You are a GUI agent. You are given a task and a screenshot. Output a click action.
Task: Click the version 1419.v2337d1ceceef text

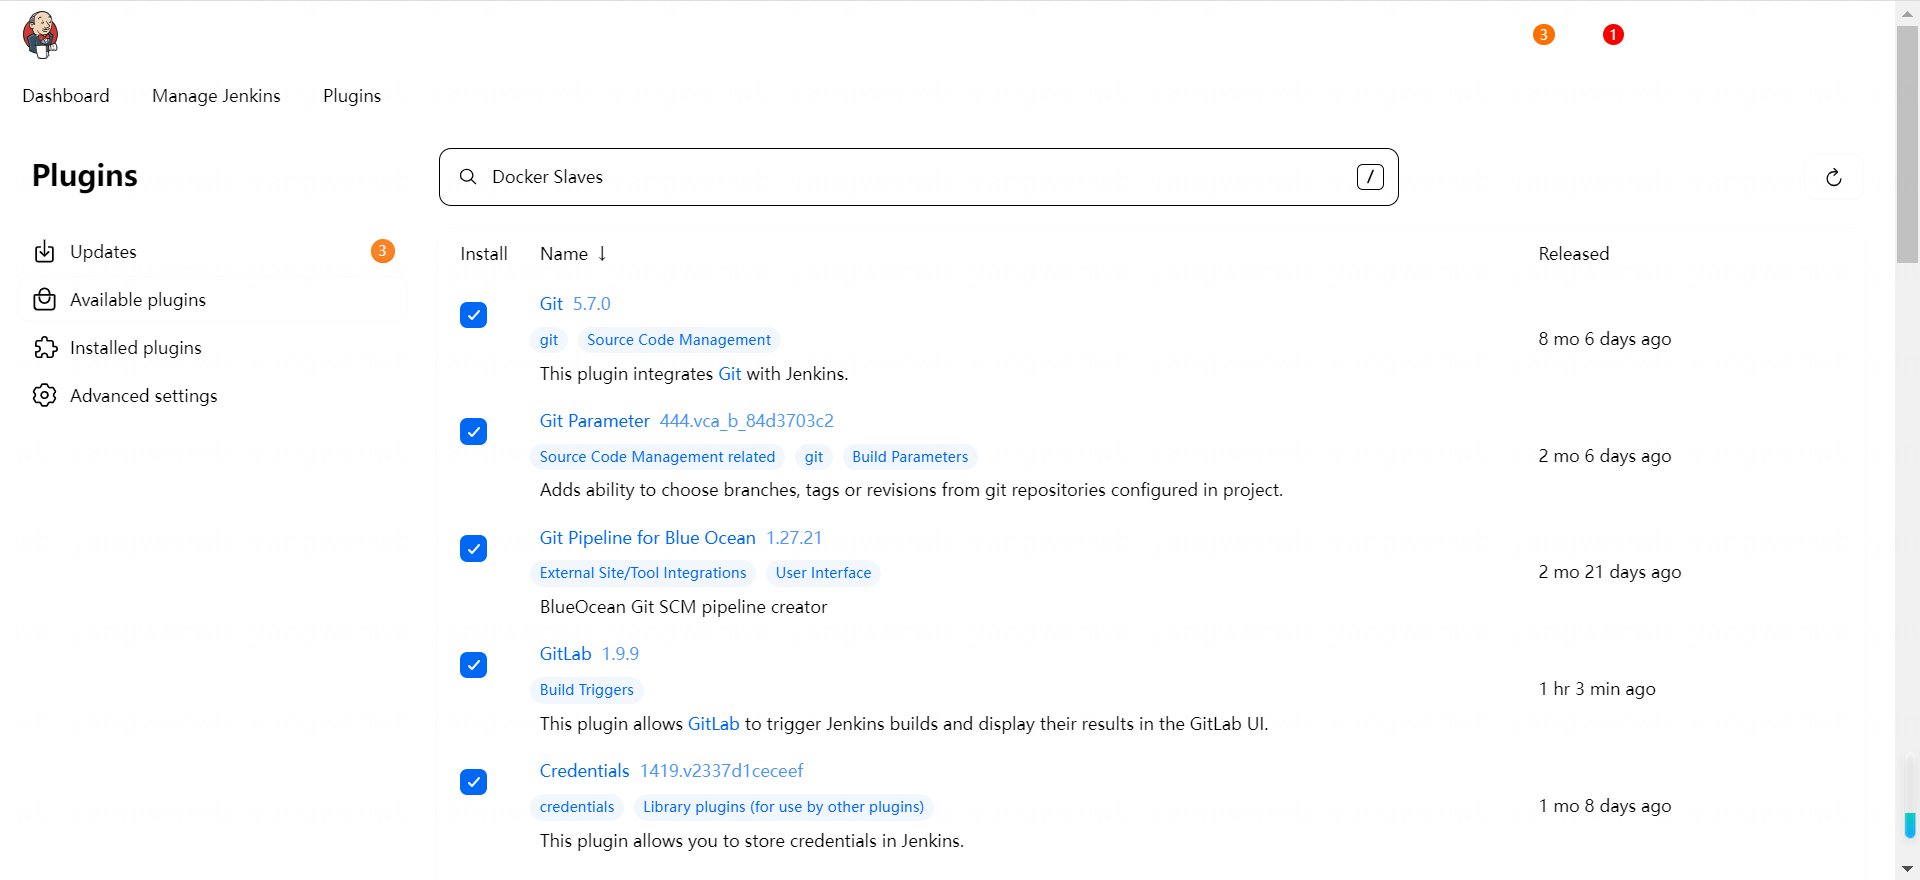pyautogui.click(x=721, y=771)
